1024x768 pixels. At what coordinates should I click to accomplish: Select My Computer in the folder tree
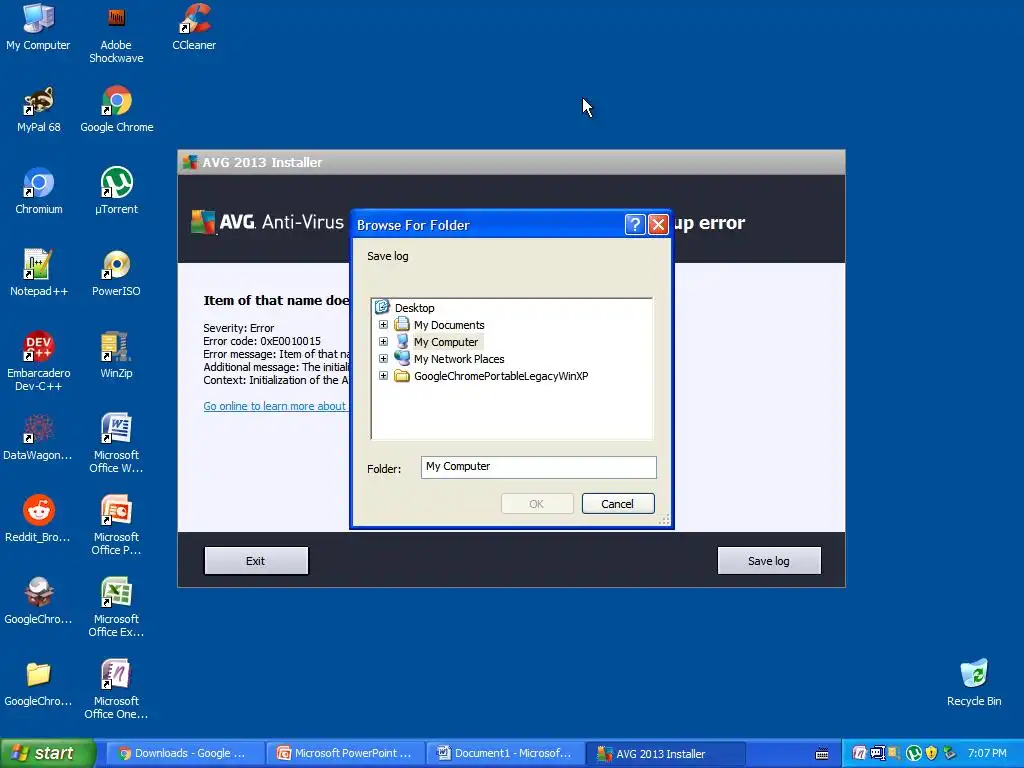(x=446, y=342)
